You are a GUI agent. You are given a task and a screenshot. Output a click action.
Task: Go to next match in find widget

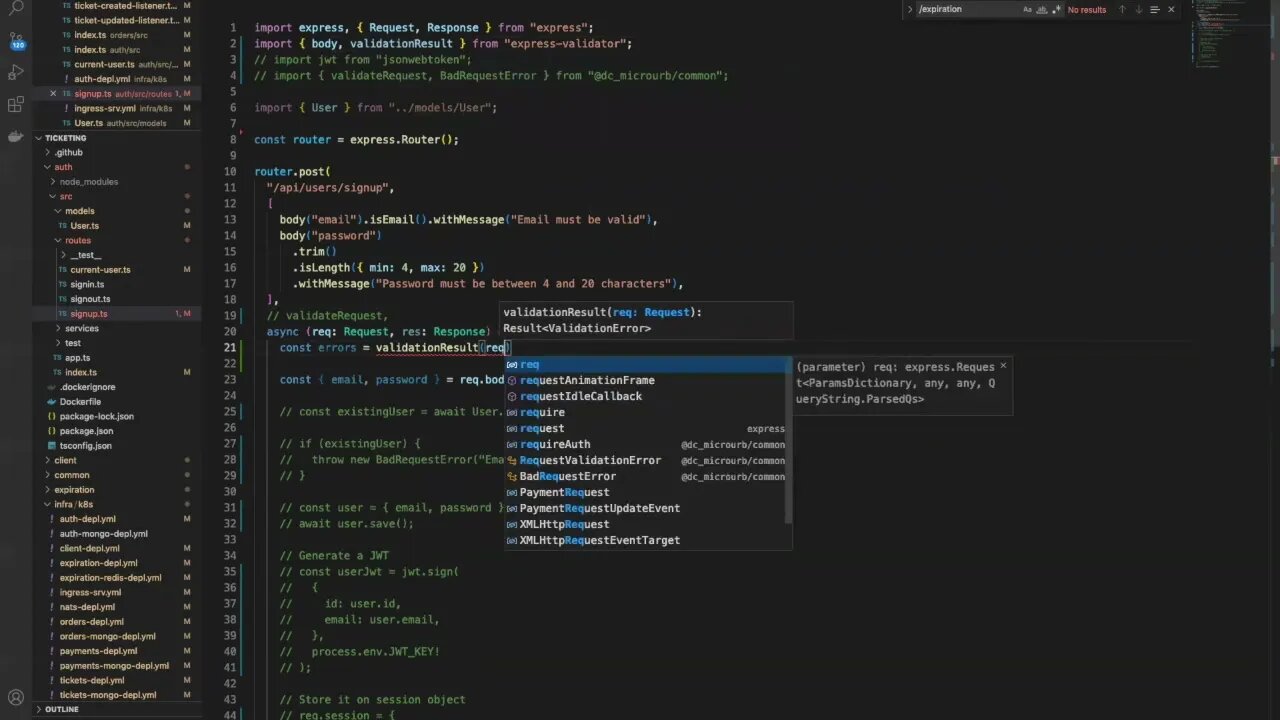(1138, 9)
